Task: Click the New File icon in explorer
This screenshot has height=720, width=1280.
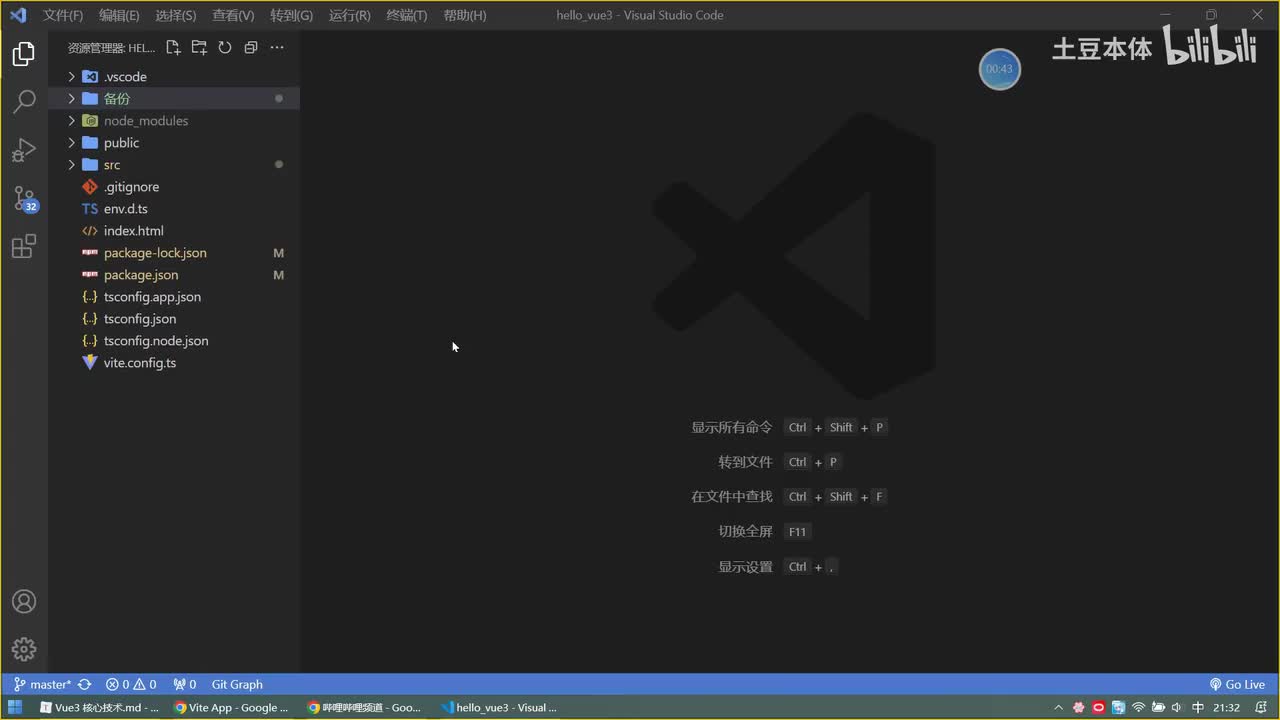Action: click(x=173, y=47)
